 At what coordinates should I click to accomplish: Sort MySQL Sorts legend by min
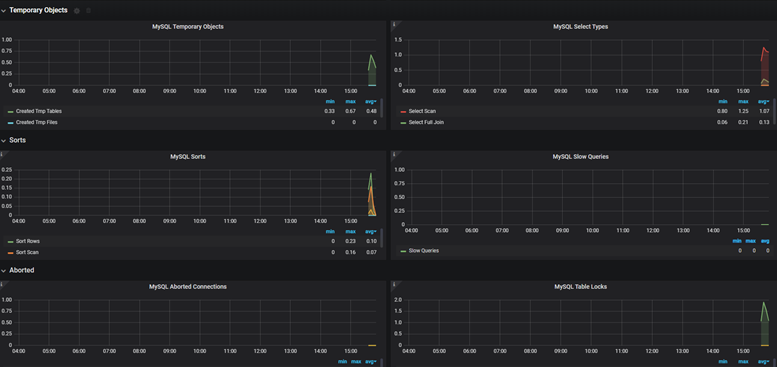[330, 232]
